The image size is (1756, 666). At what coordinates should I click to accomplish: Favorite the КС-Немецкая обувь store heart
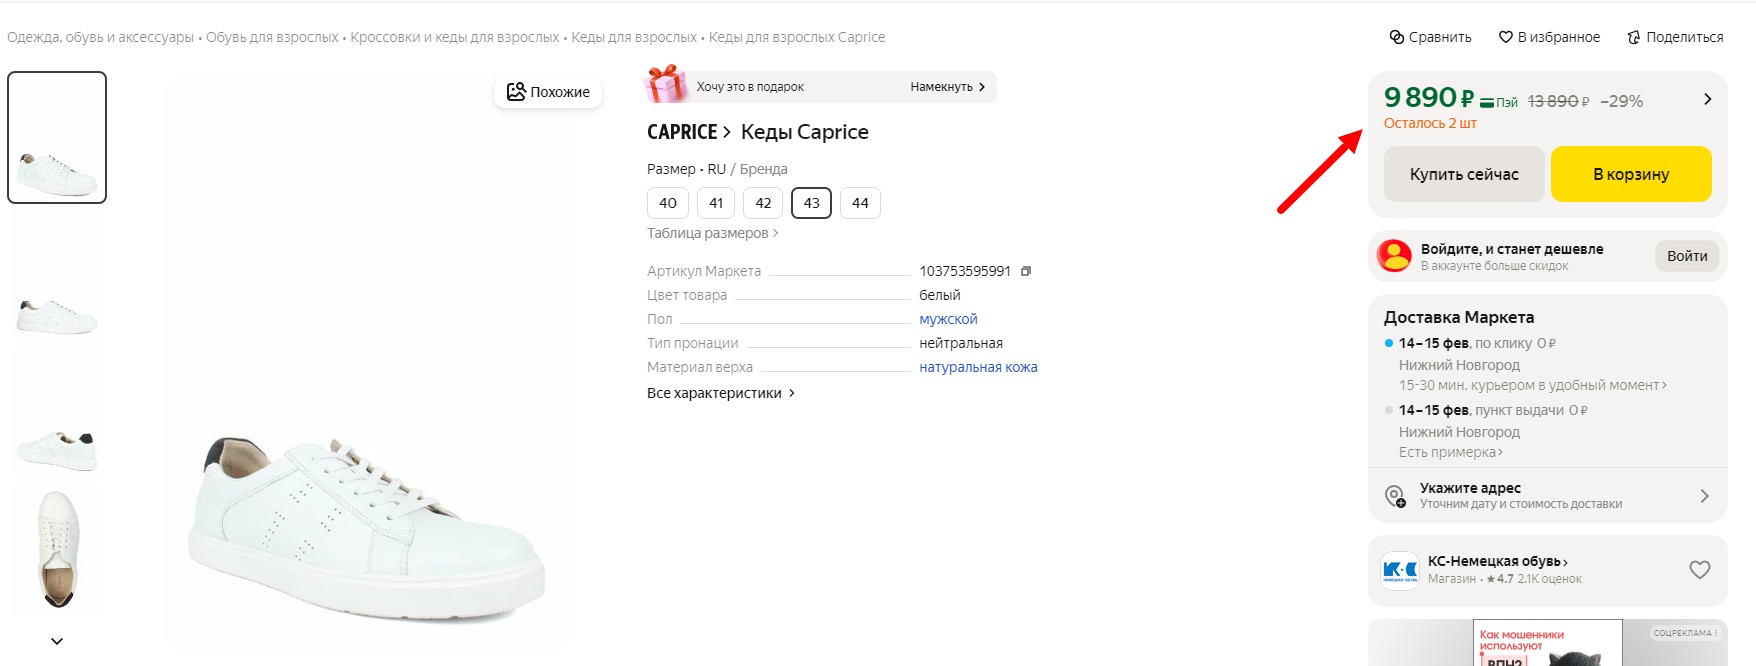[1699, 570]
